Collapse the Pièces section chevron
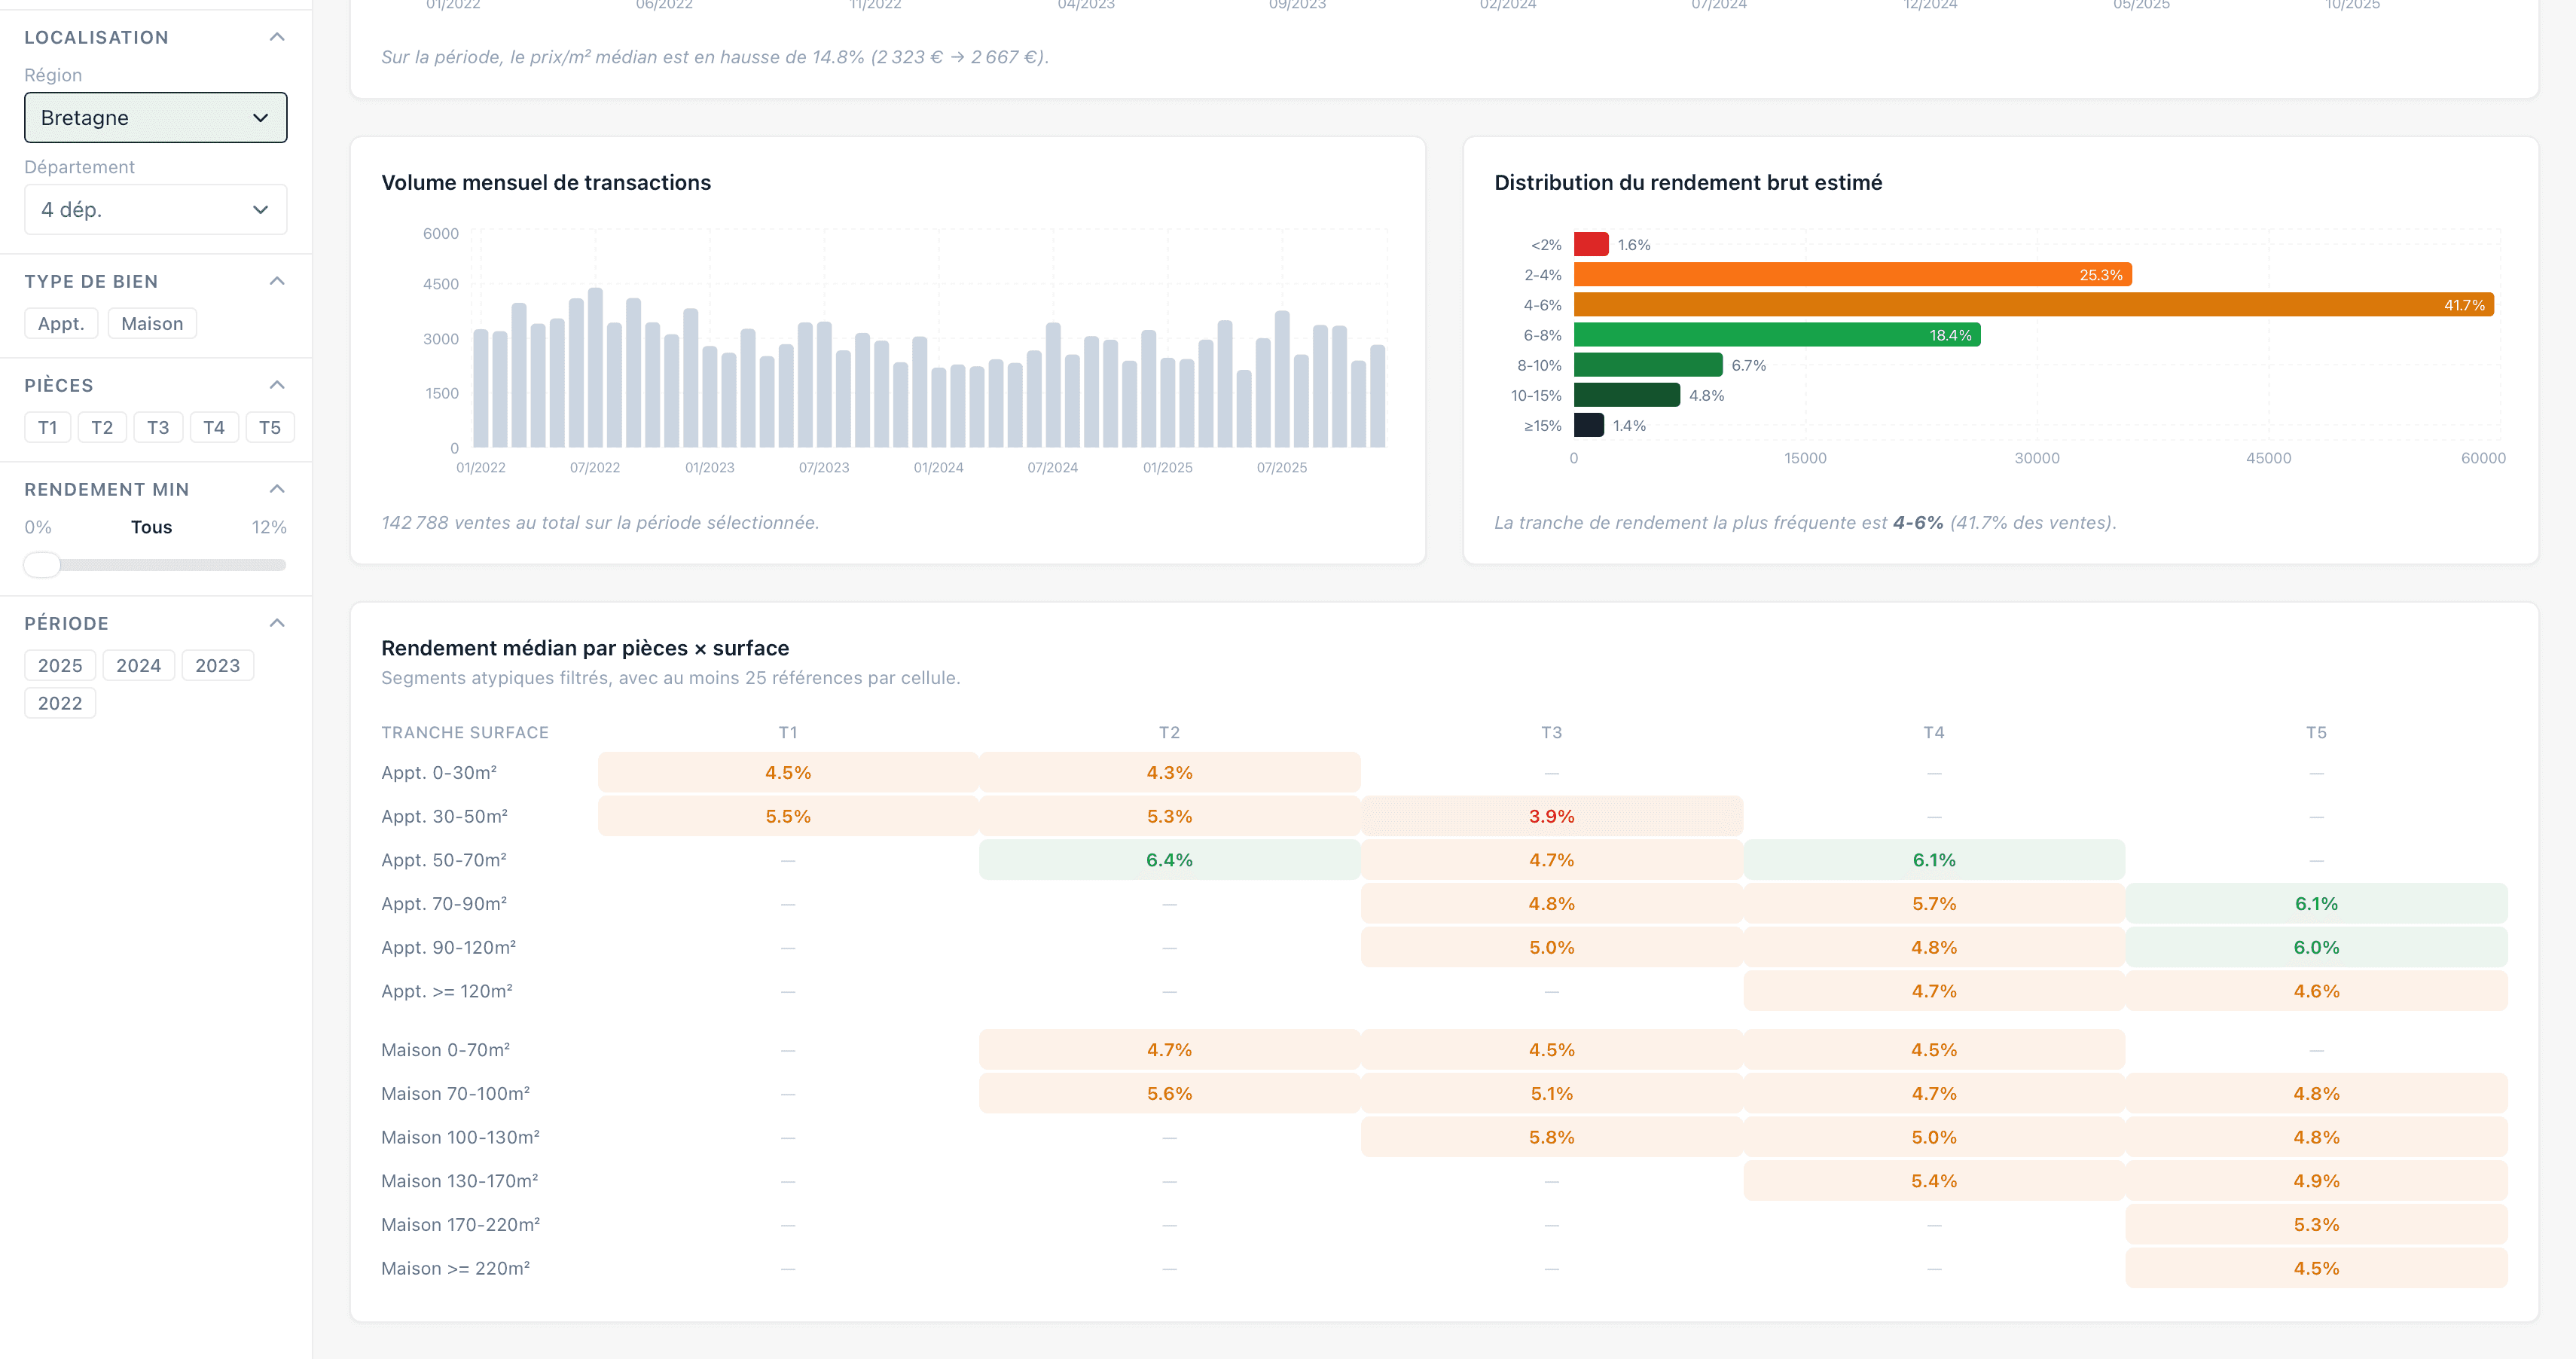The width and height of the screenshot is (2576, 1359). (277, 385)
